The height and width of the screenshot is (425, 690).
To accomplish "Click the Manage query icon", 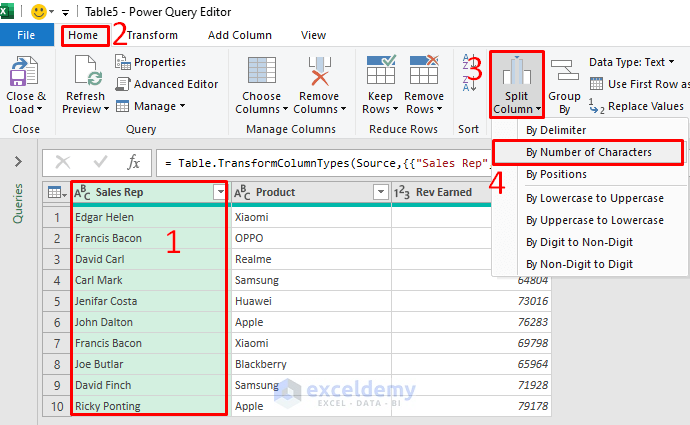I will point(122,106).
